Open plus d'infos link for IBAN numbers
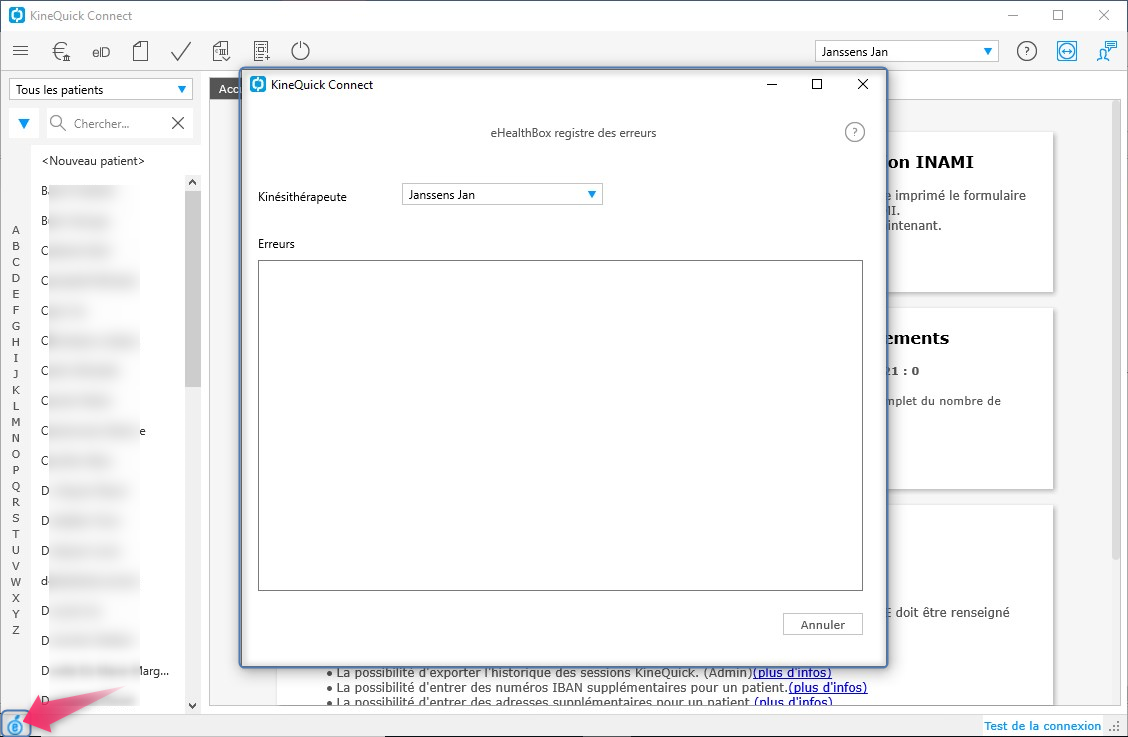Viewport: 1128px width, 737px height. coord(828,687)
